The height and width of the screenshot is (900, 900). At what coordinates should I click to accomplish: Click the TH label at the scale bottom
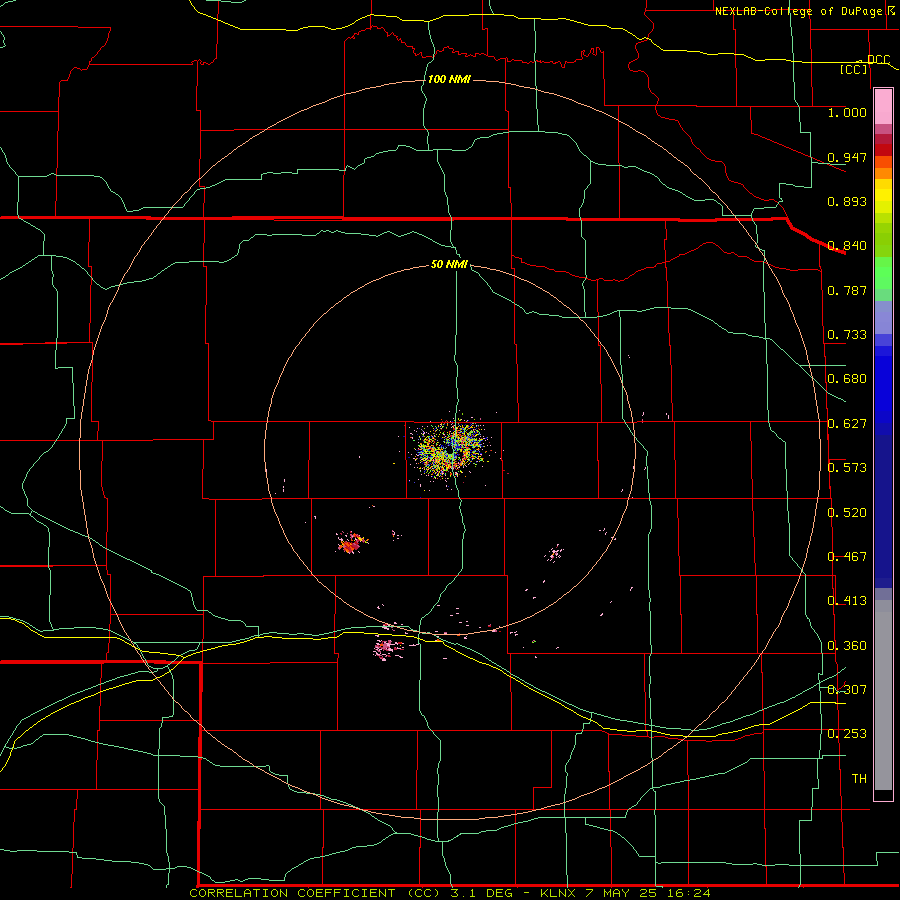[859, 779]
